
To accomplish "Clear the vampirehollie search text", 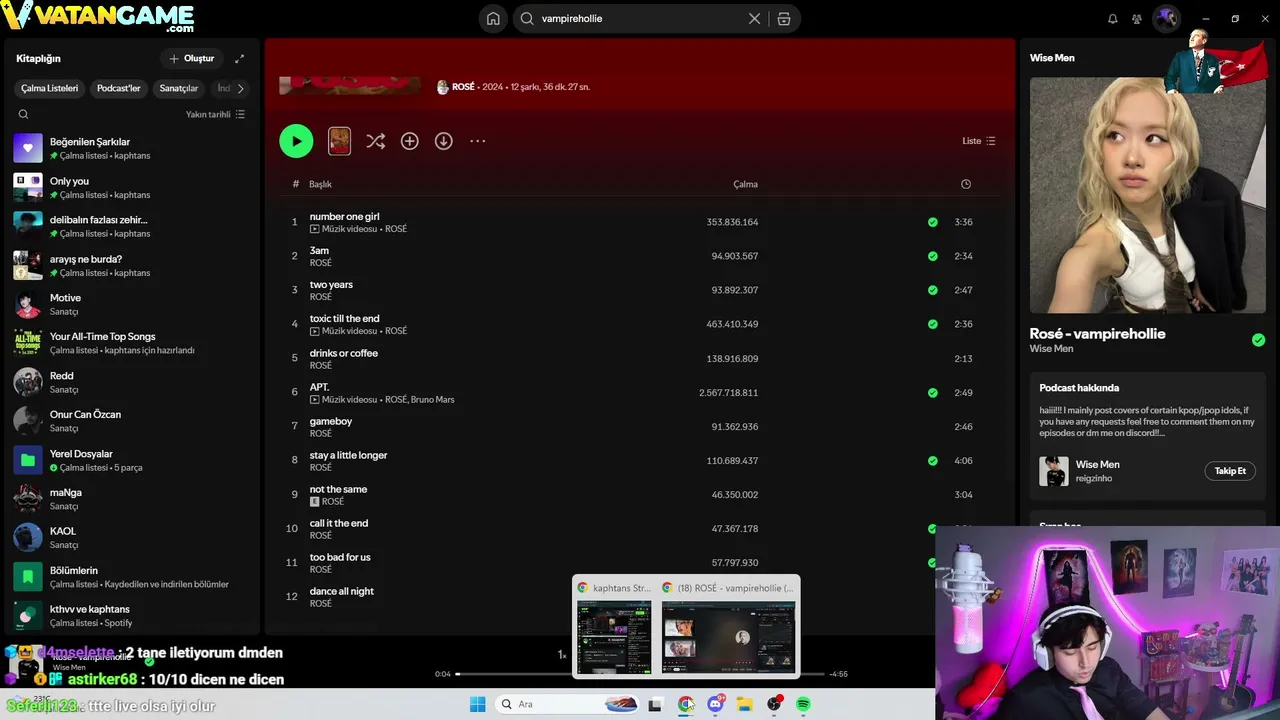I will (754, 18).
